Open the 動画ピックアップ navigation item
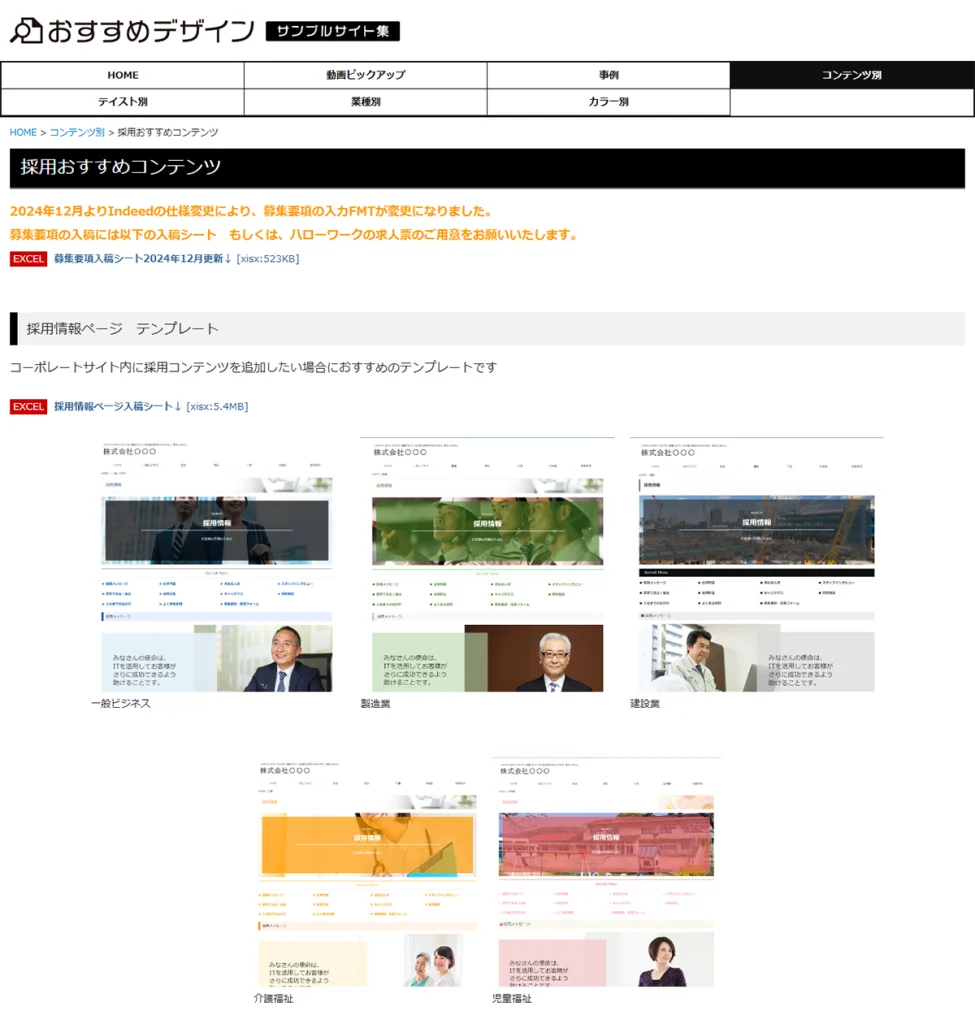The image size is (975, 1024). [x=365, y=76]
